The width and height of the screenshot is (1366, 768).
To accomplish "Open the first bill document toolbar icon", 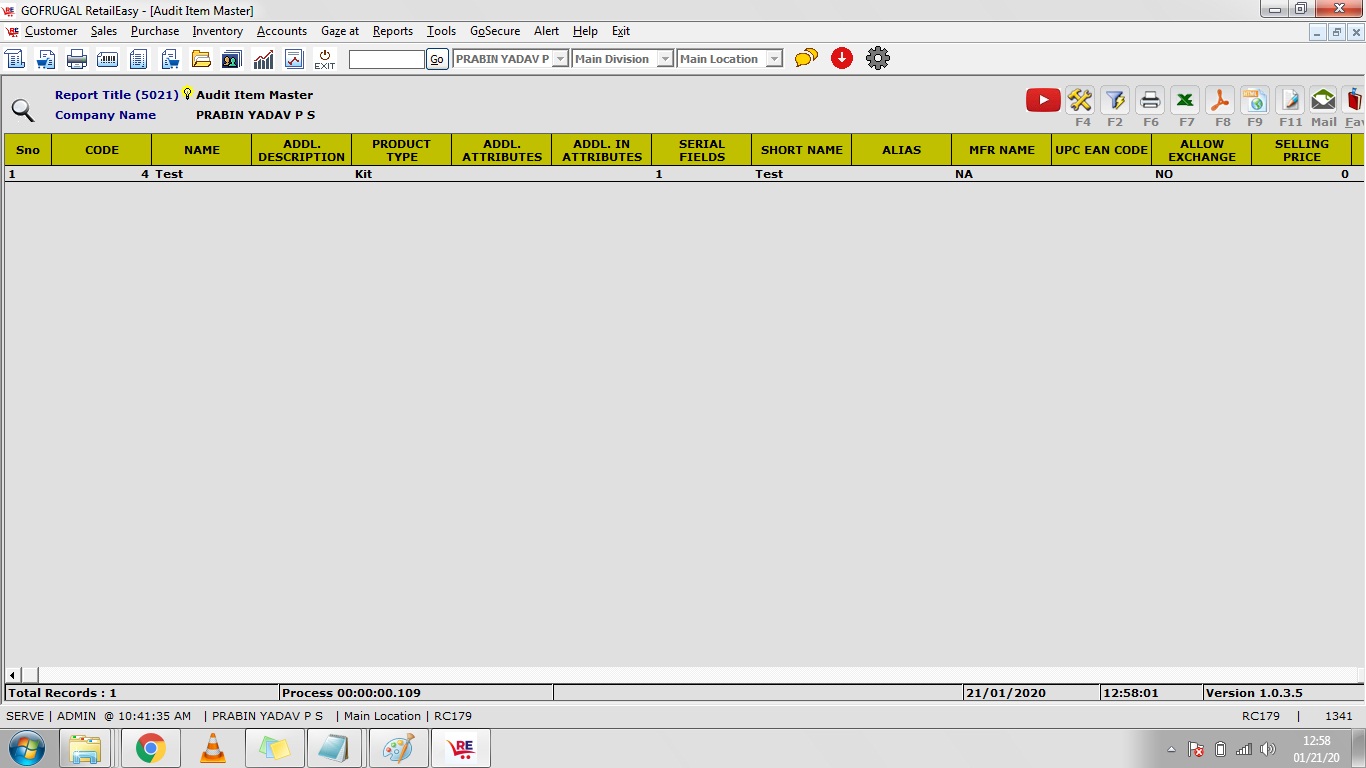I will coord(15,59).
